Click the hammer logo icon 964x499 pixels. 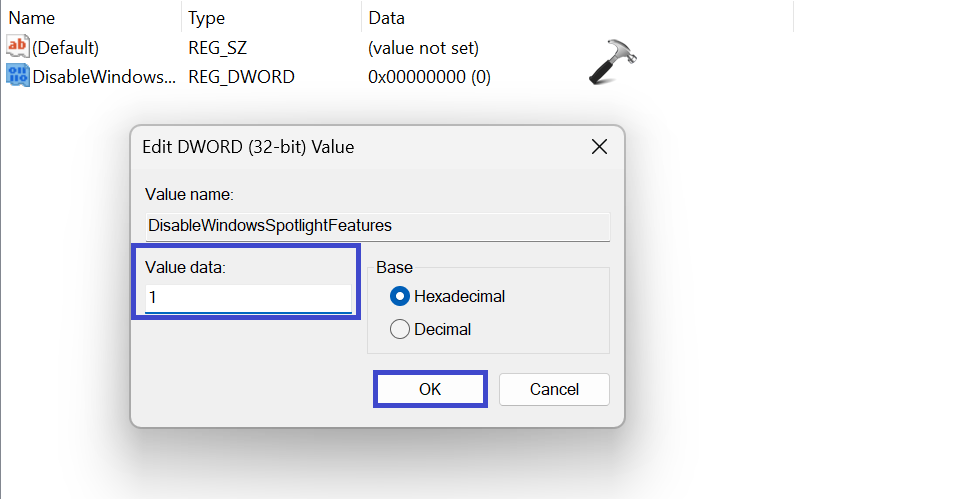pos(612,62)
